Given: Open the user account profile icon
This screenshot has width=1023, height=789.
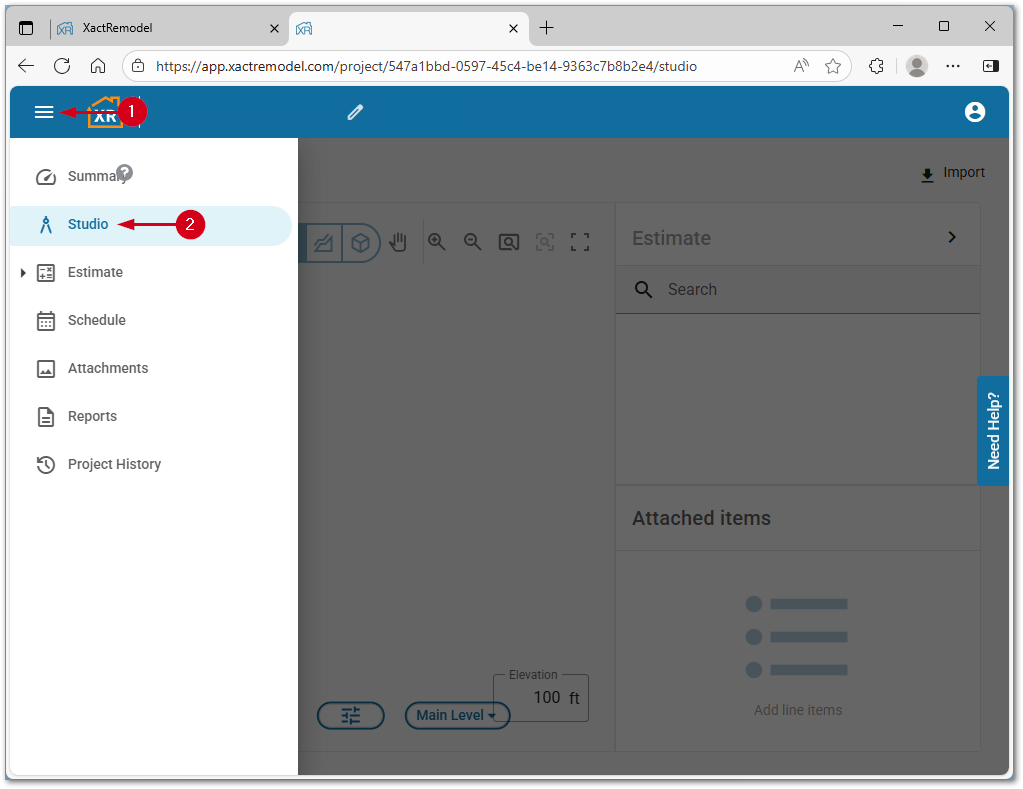Looking at the screenshot, I should click(975, 112).
